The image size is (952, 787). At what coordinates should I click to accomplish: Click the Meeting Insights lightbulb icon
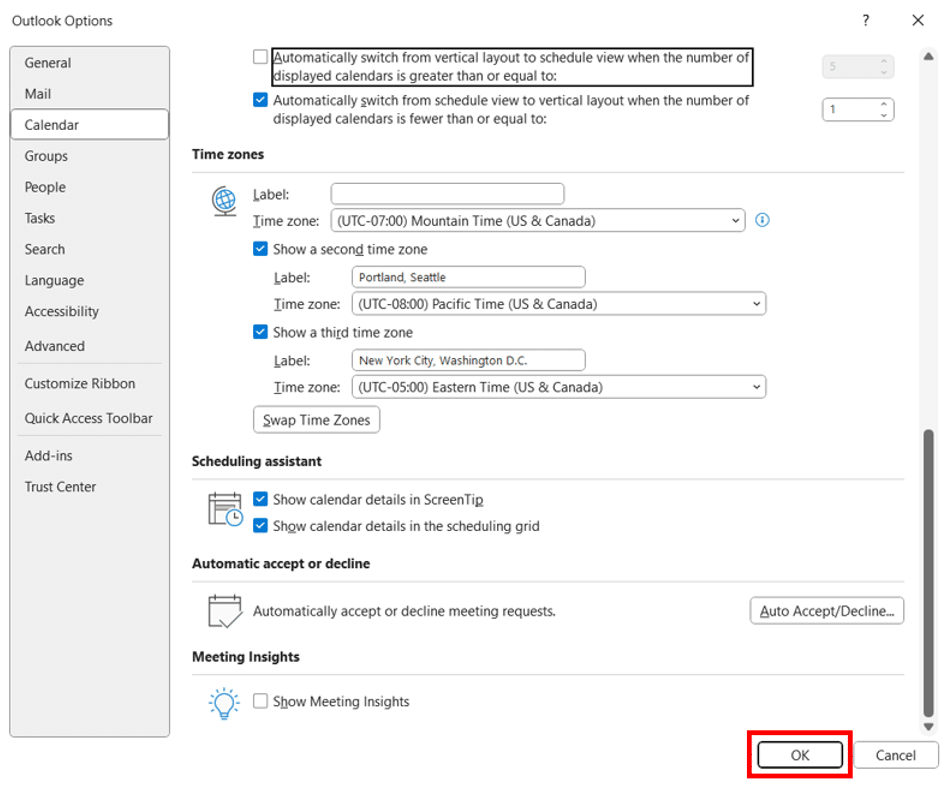coord(224,703)
